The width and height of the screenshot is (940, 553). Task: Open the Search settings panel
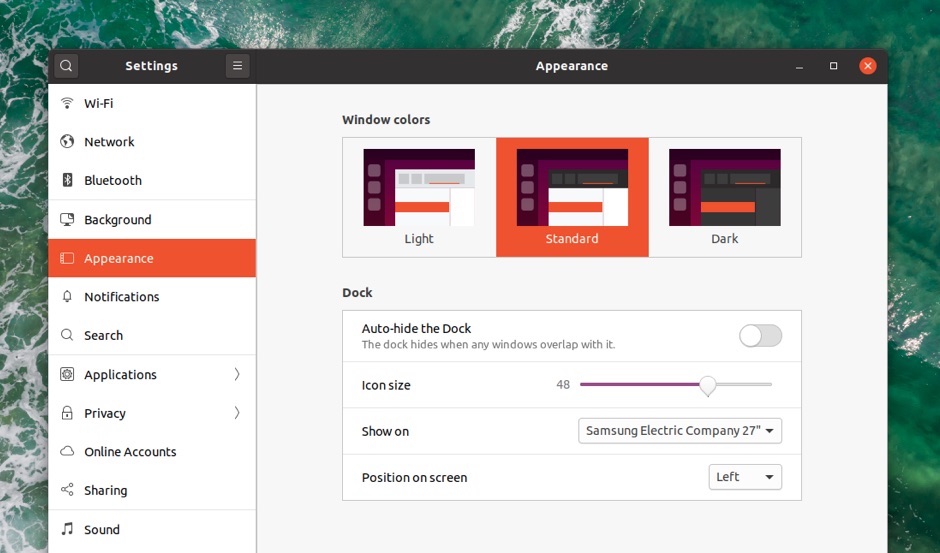(103, 336)
